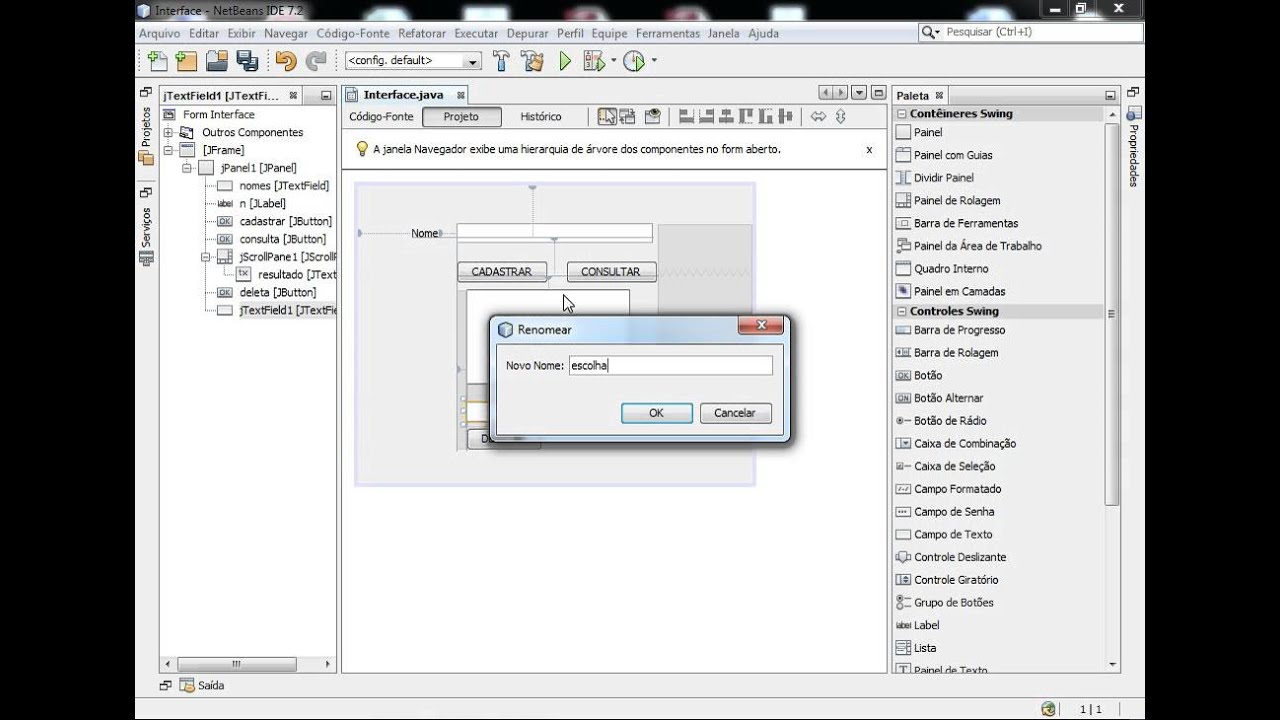Open the Saída output tab
The image size is (1280, 720).
[202, 686]
